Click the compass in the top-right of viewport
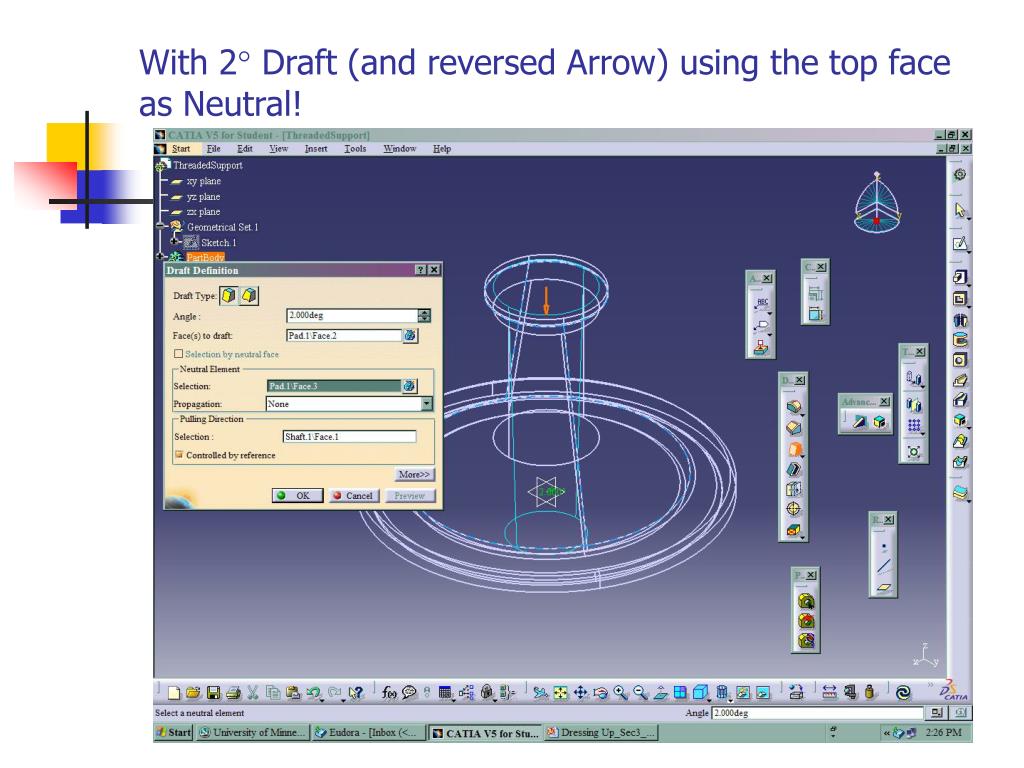 point(877,204)
